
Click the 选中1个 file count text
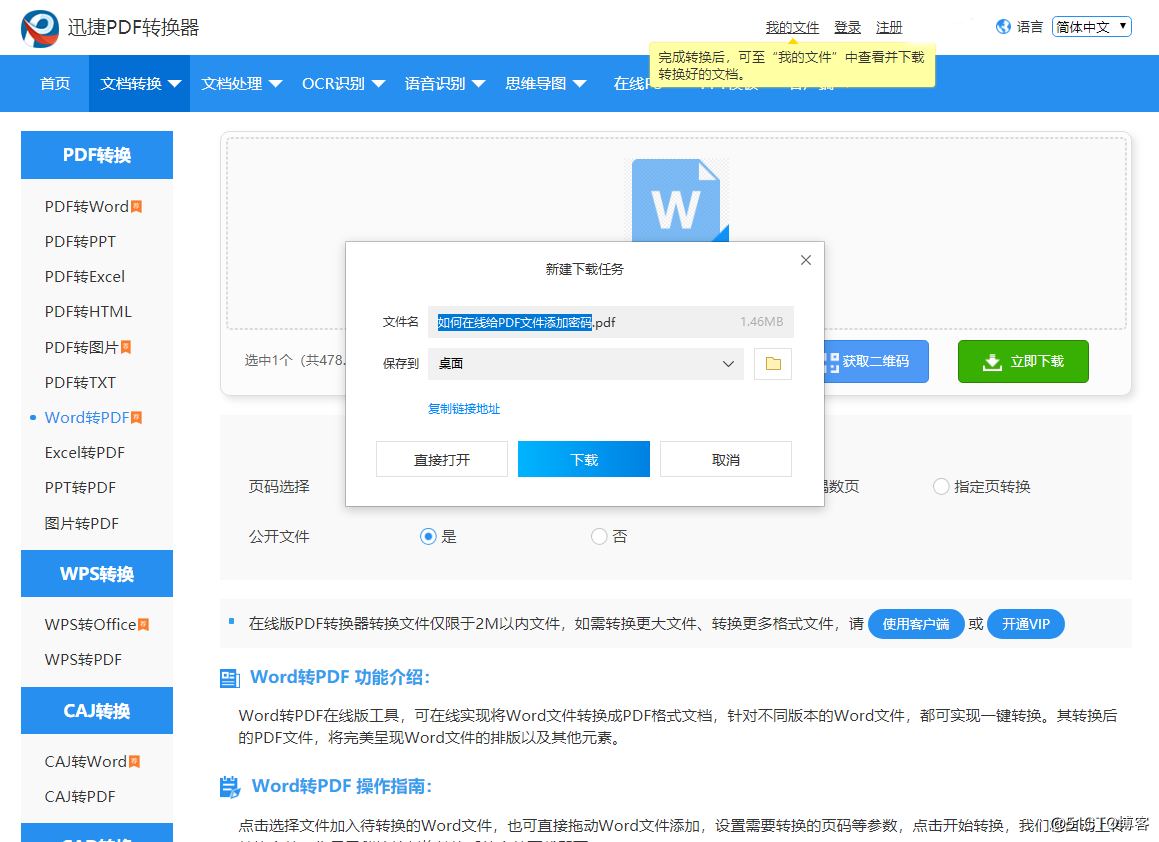[295, 360]
